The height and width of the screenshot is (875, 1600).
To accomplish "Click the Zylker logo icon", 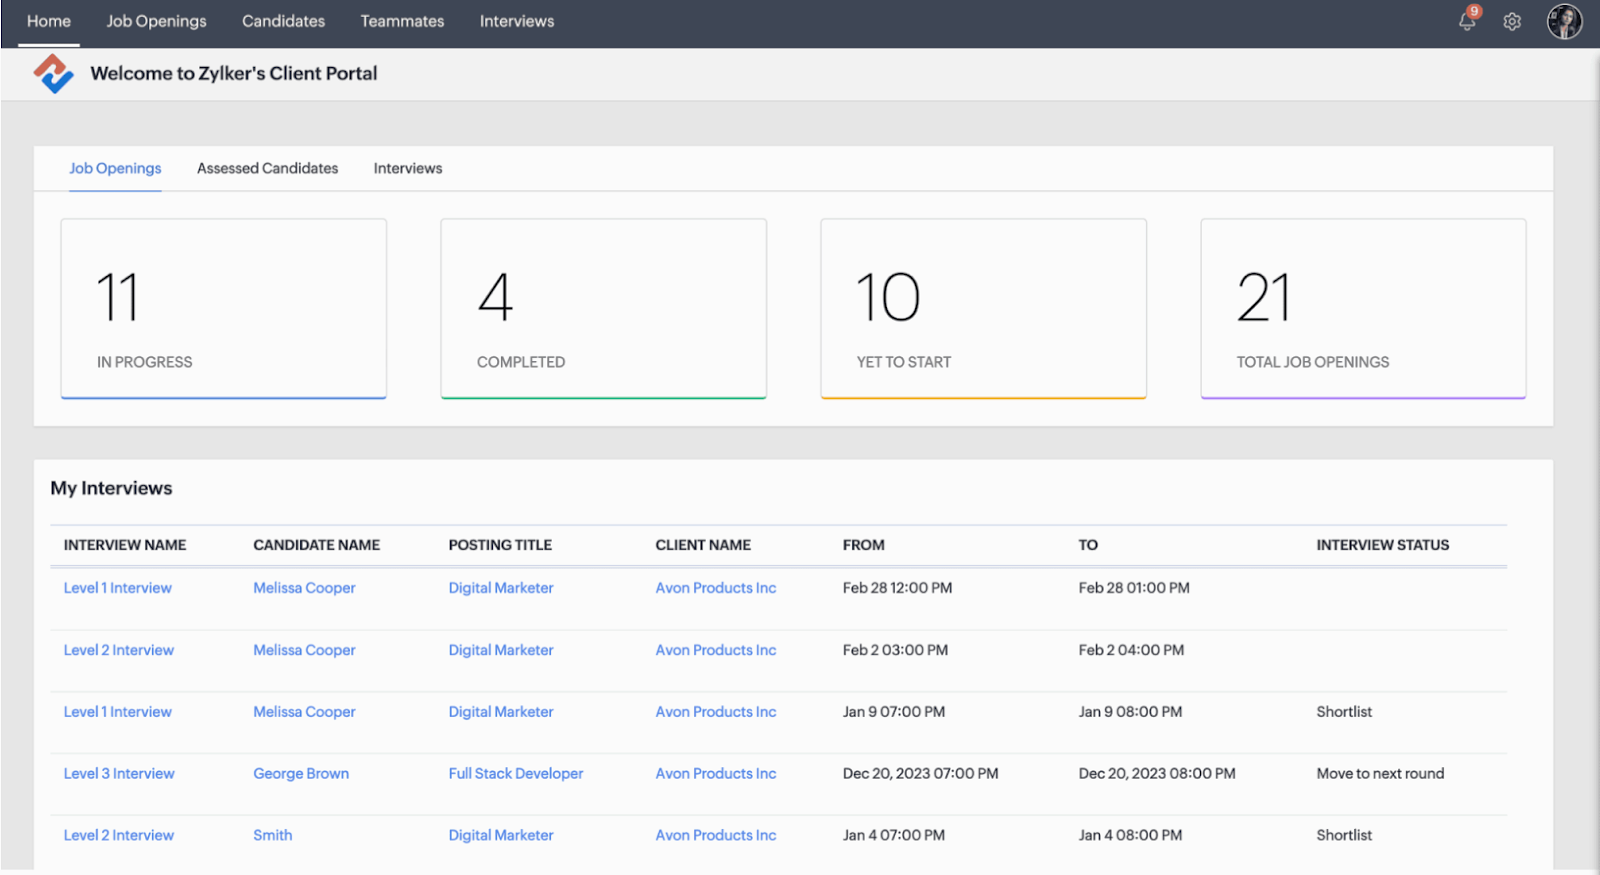I will (53, 74).
